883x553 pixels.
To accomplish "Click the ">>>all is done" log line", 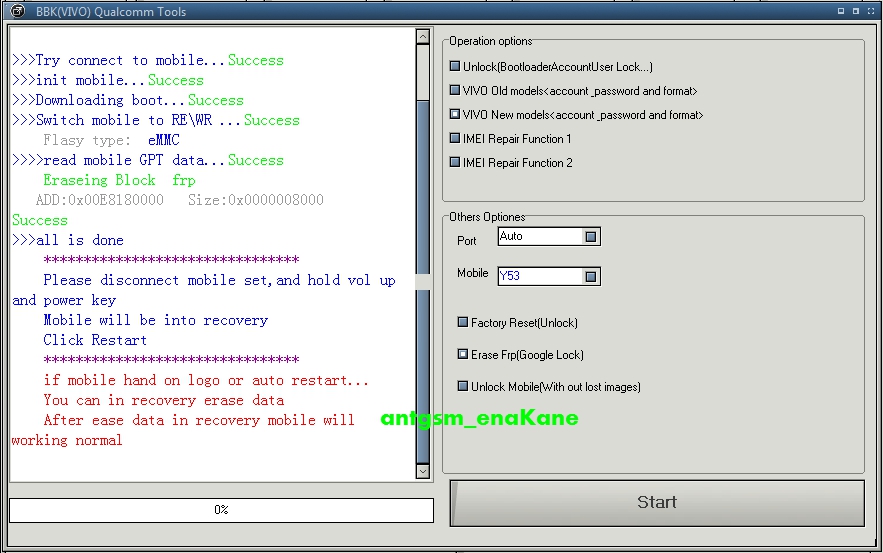I will (x=68, y=240).
